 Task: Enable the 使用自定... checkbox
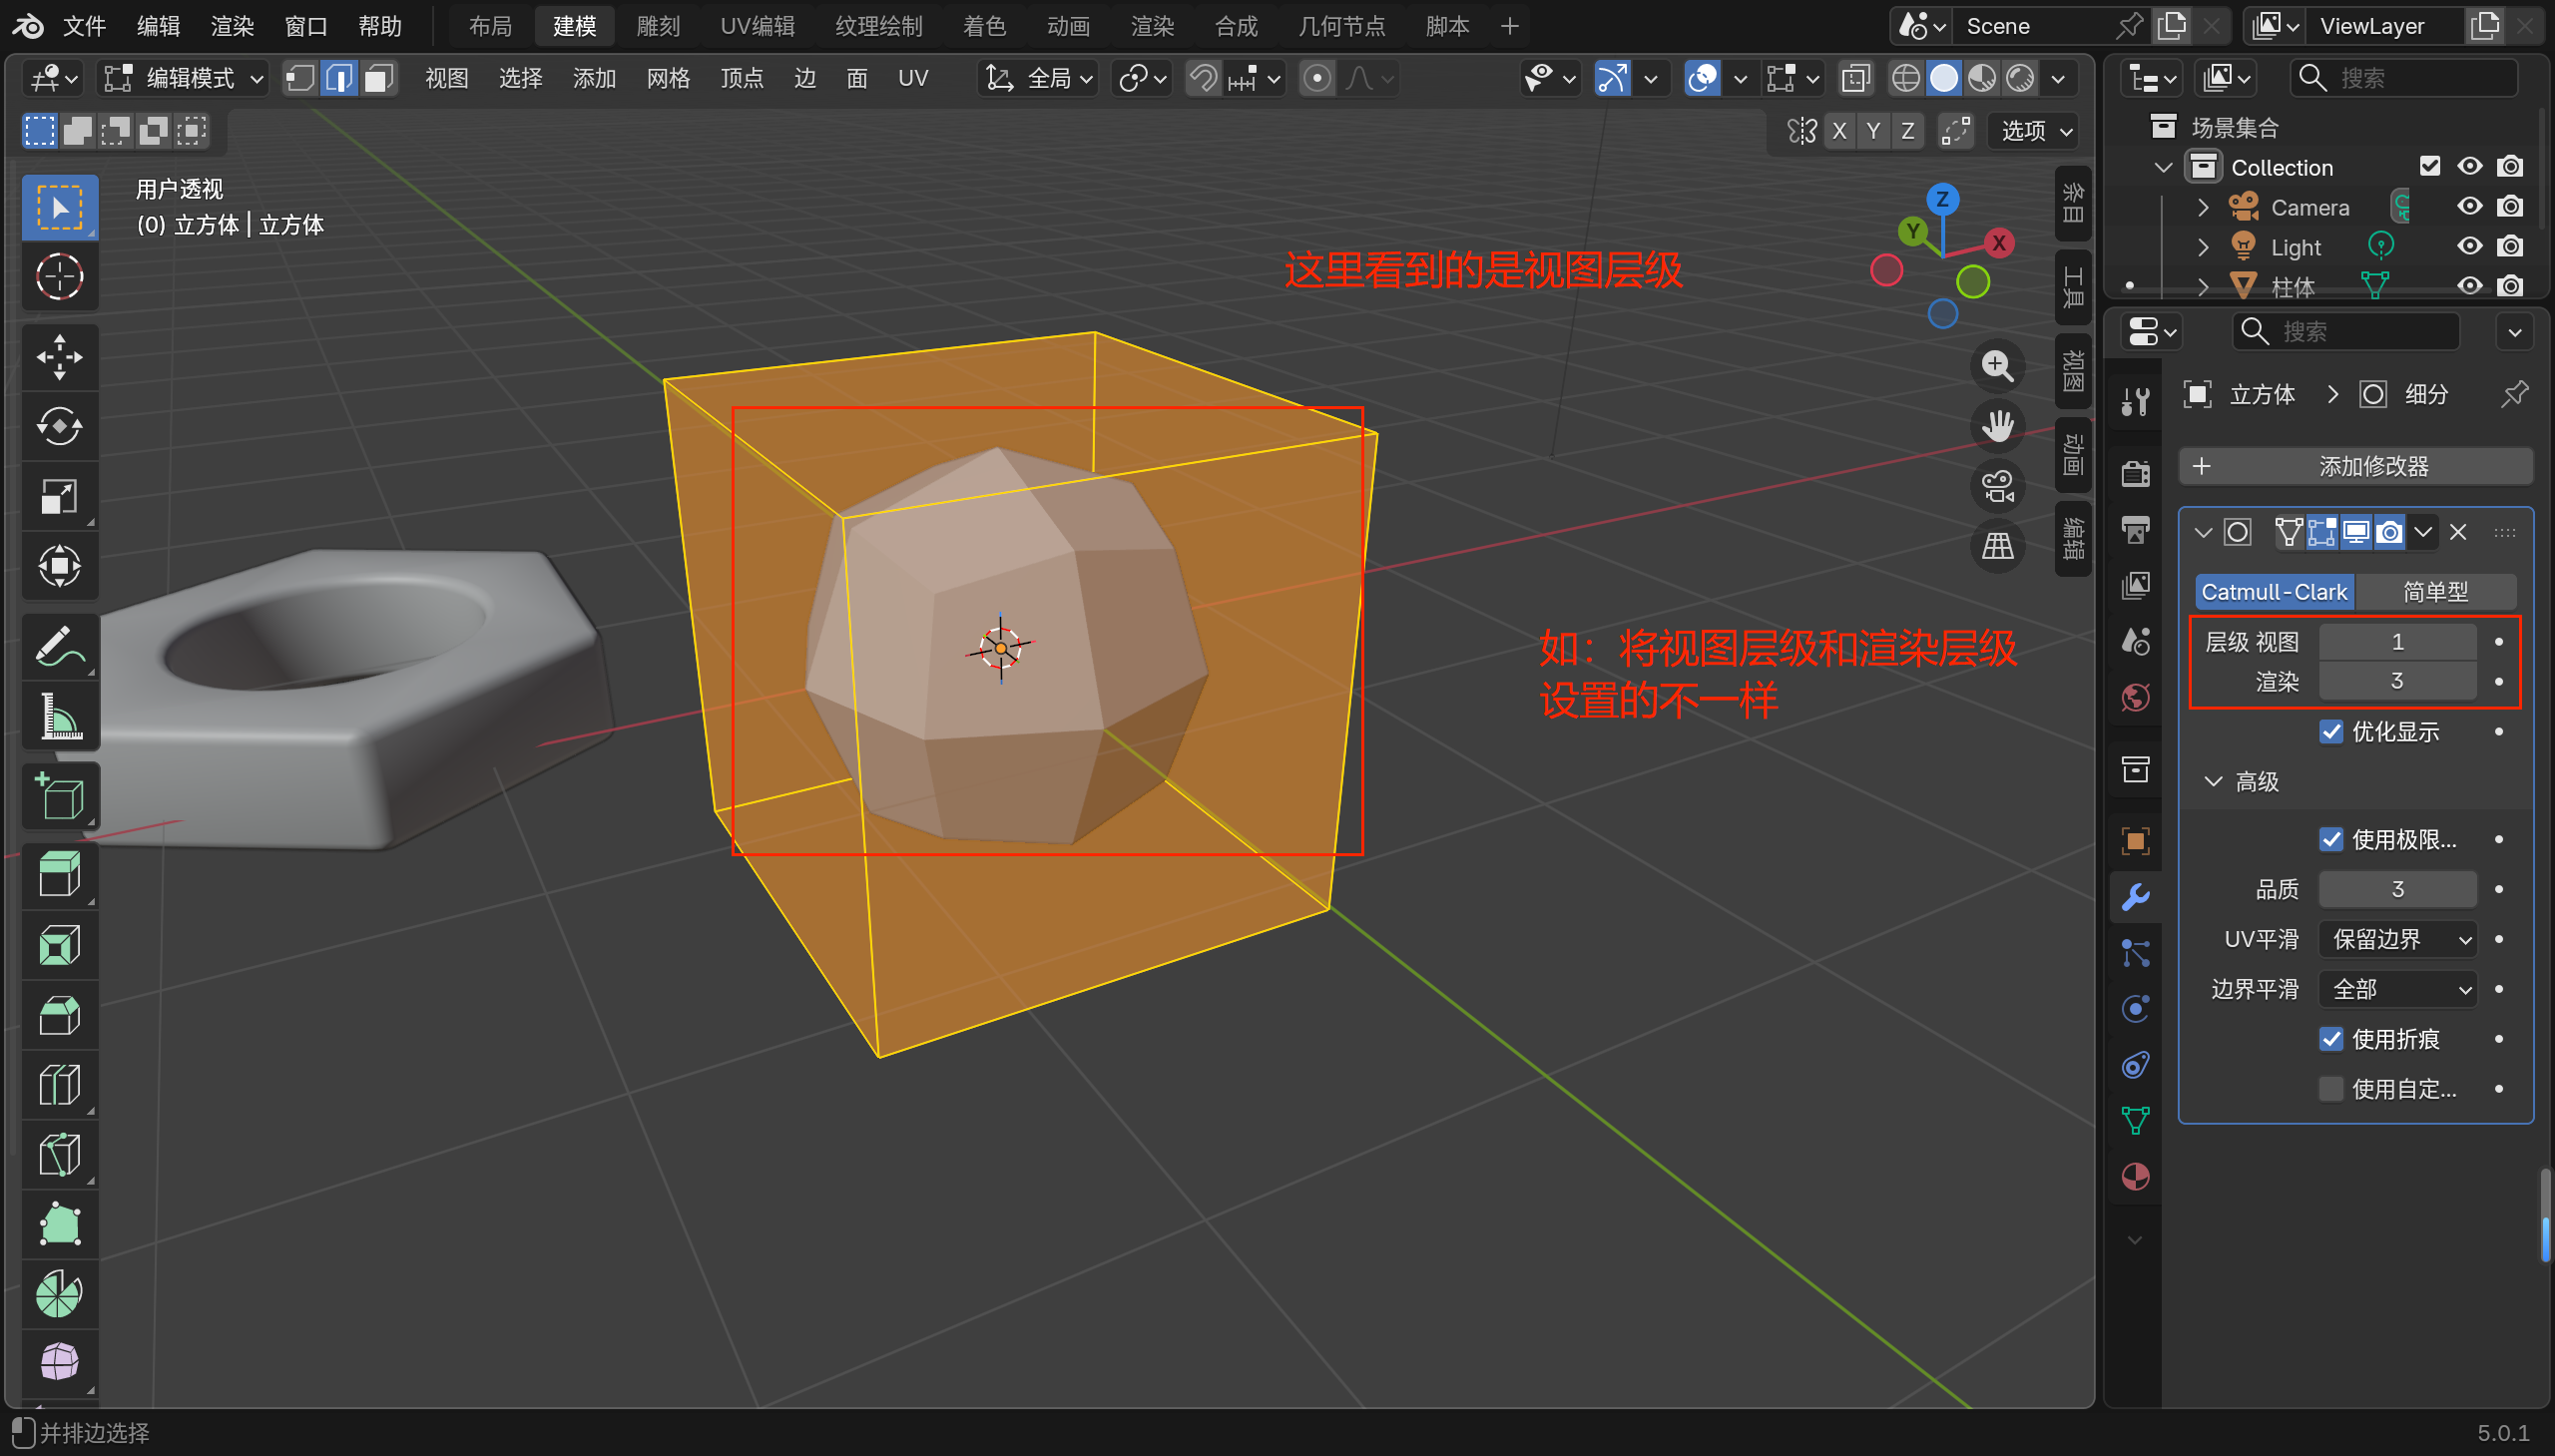(2331, 1089)
